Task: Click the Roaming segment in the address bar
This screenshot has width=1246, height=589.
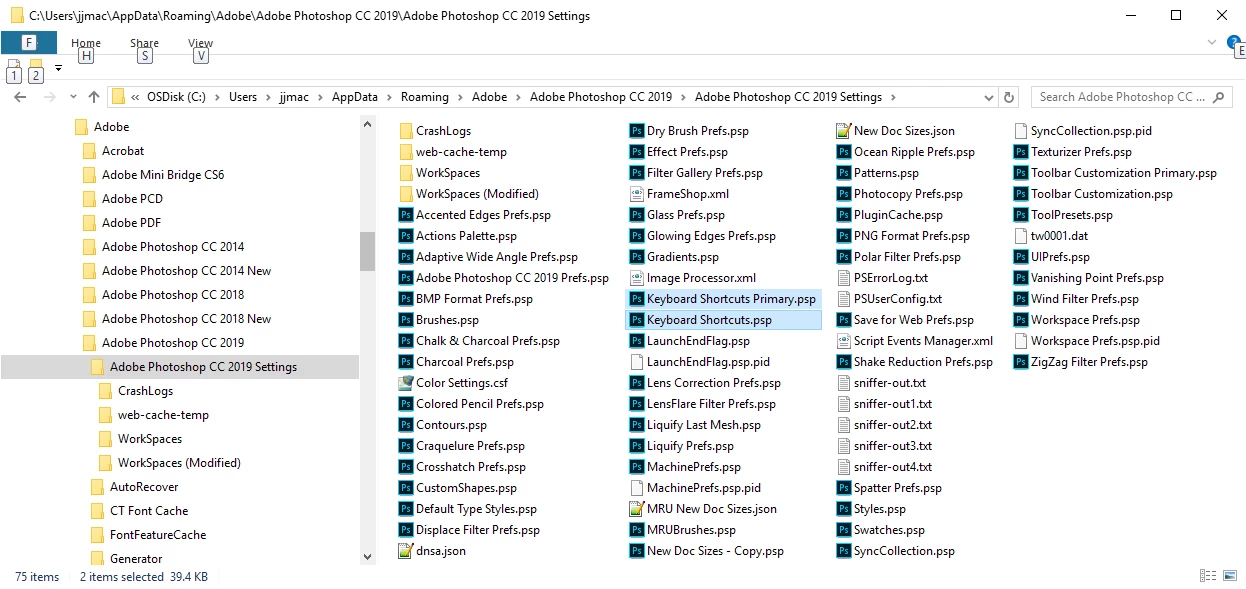Action: click(x=425, y=97)
